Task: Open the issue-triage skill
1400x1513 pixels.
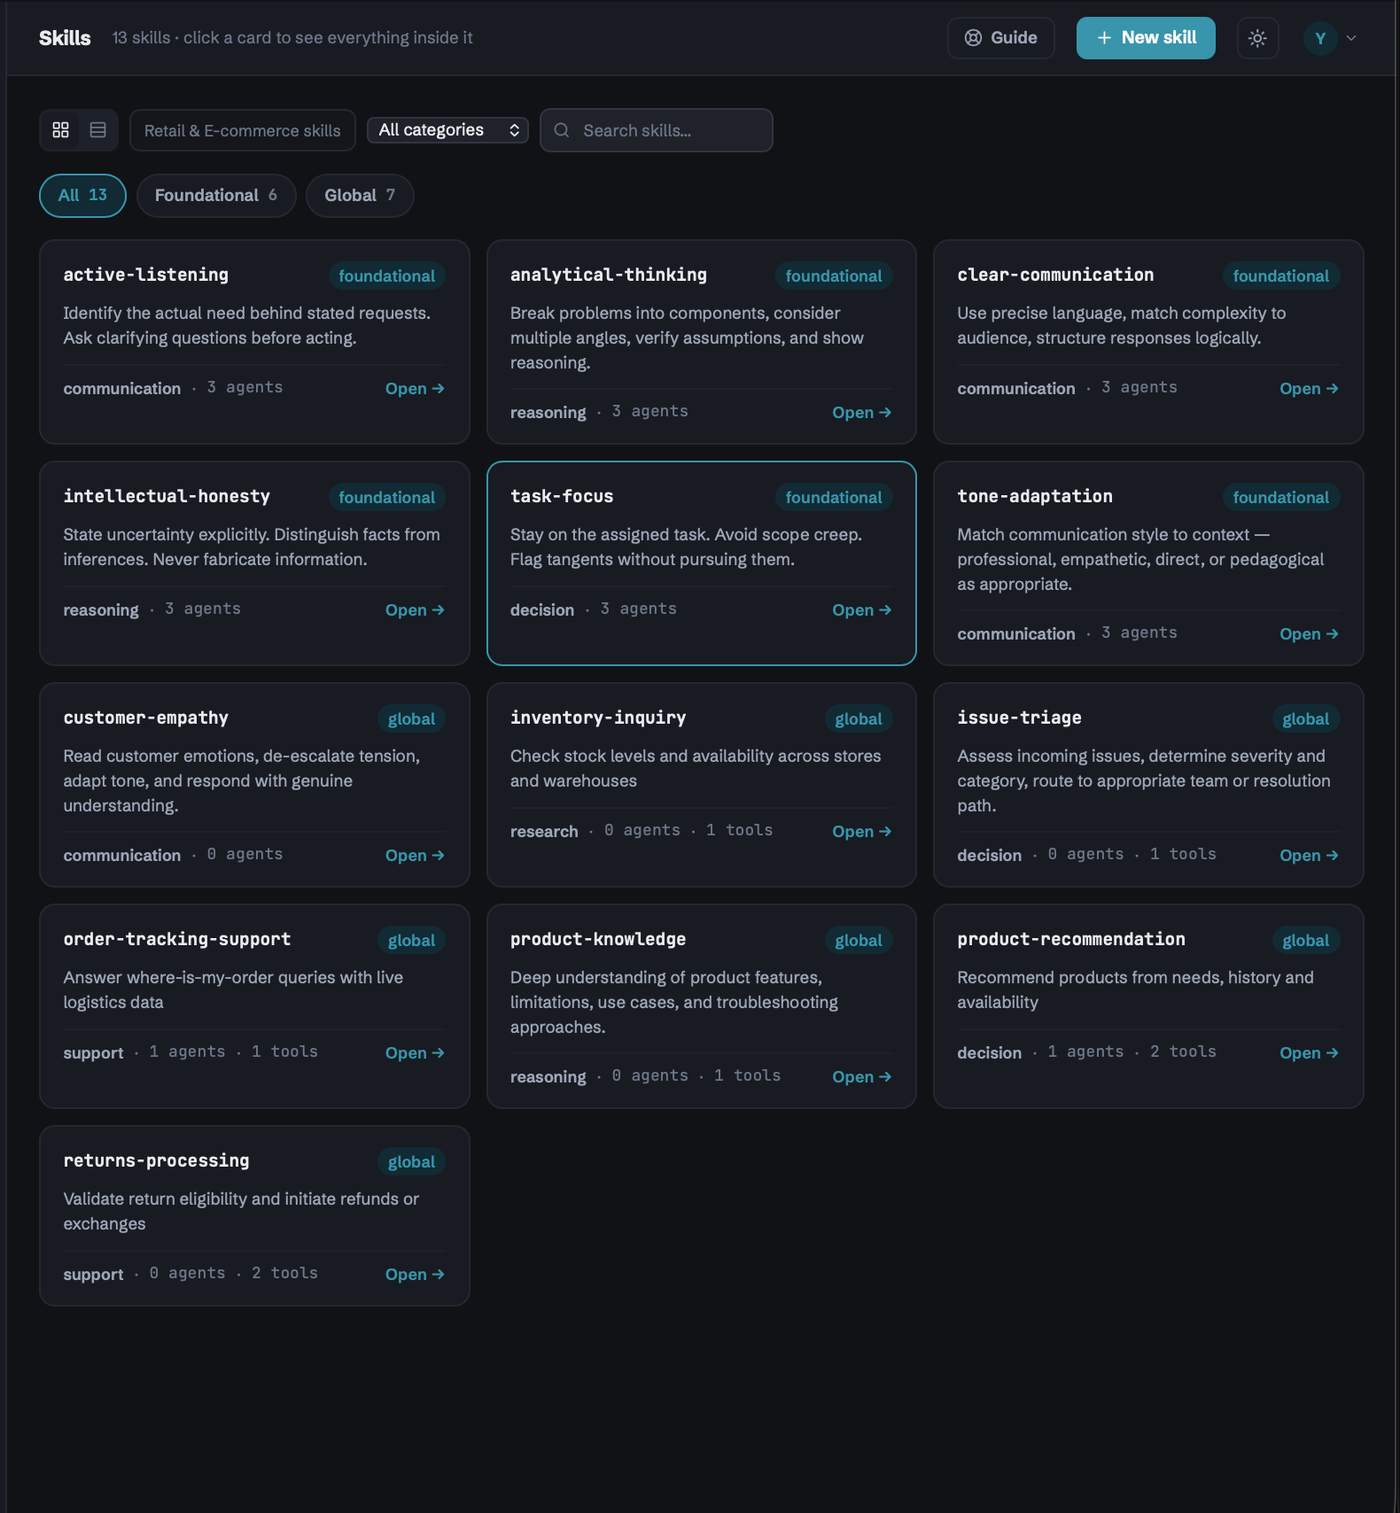Action: tap(1309, 856)
